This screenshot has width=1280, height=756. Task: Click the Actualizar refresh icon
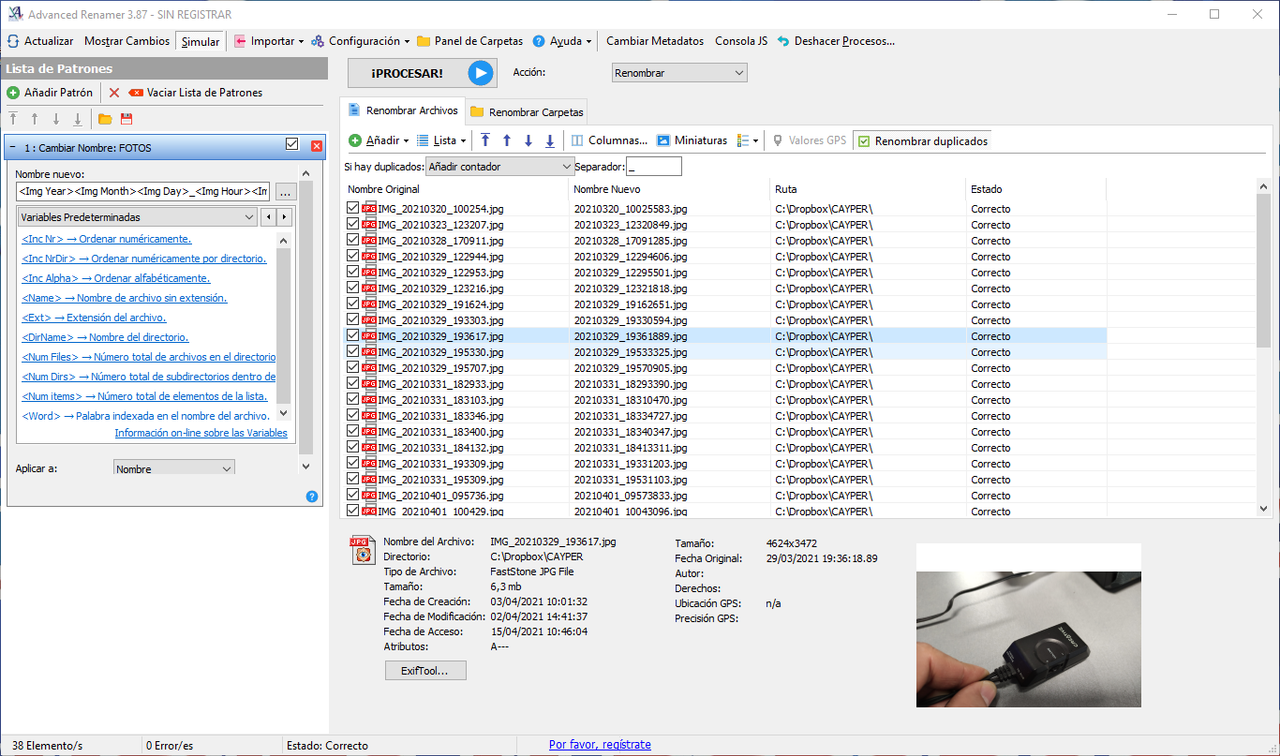[13, 41]
